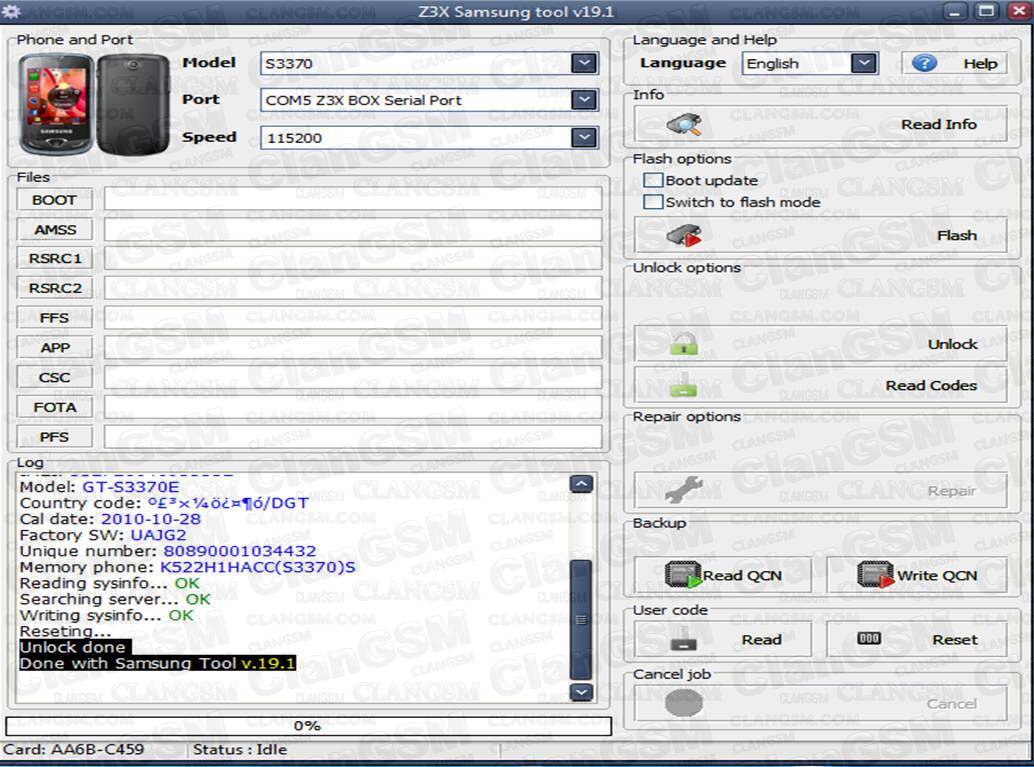Image resolution: width=1034 pixels, height=767 pixels.
Task: Click the app gear icon in title bar
Action: [11, 11]
